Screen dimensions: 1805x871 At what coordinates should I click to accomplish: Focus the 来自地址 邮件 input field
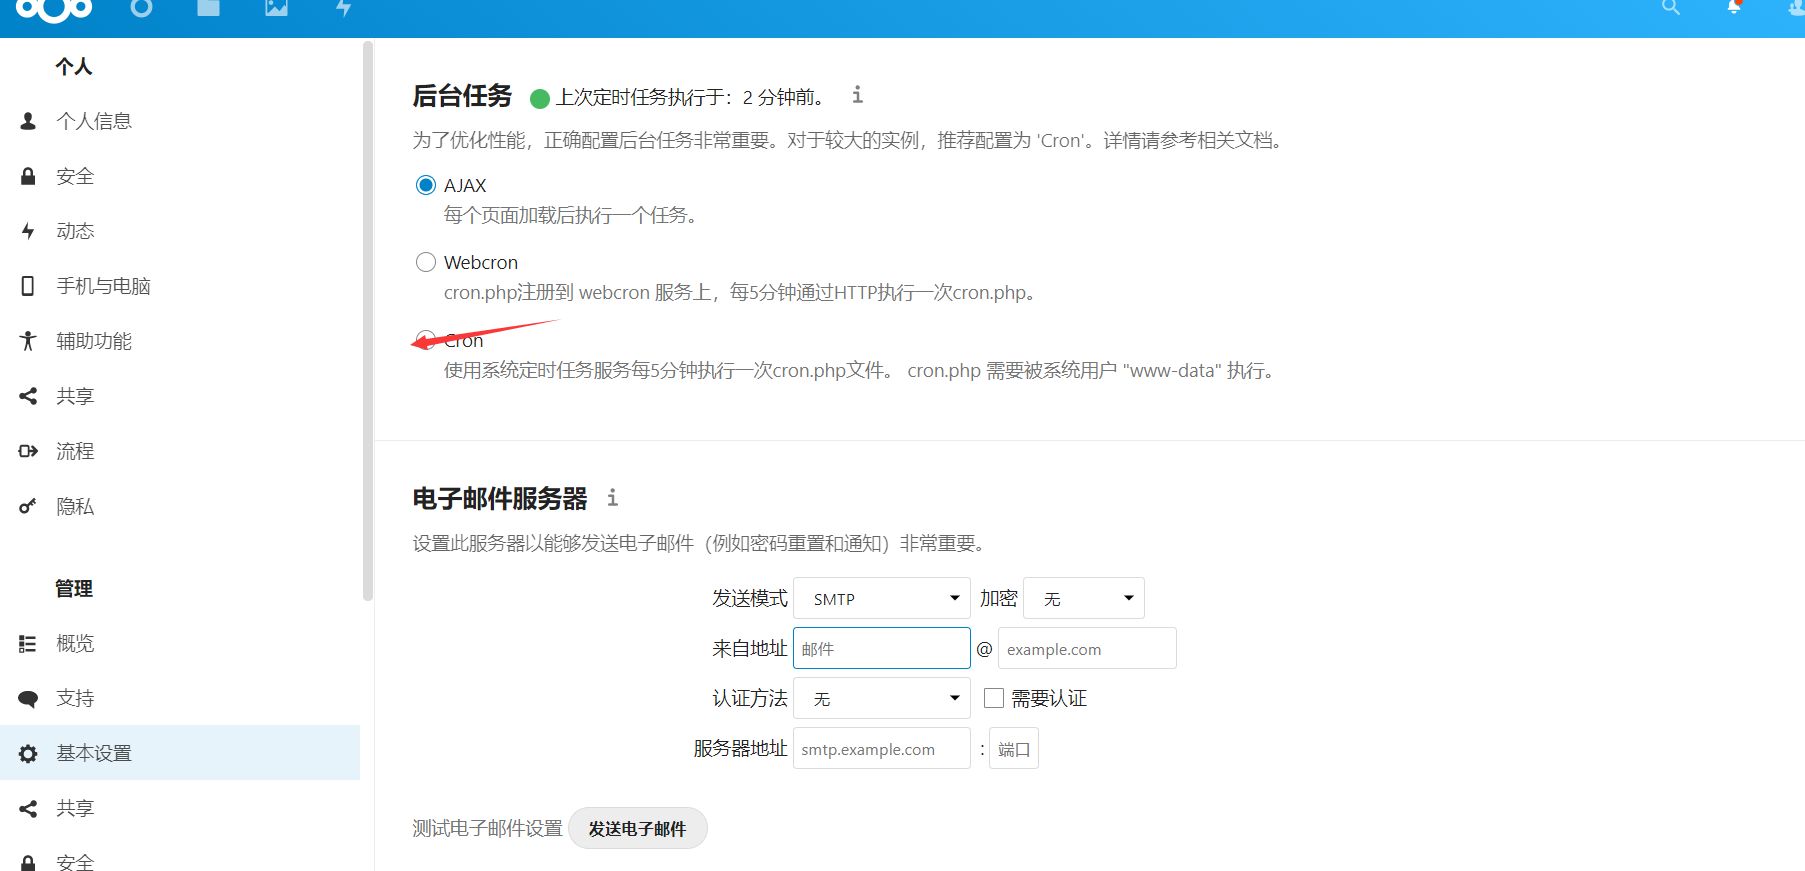coord(882,648)
